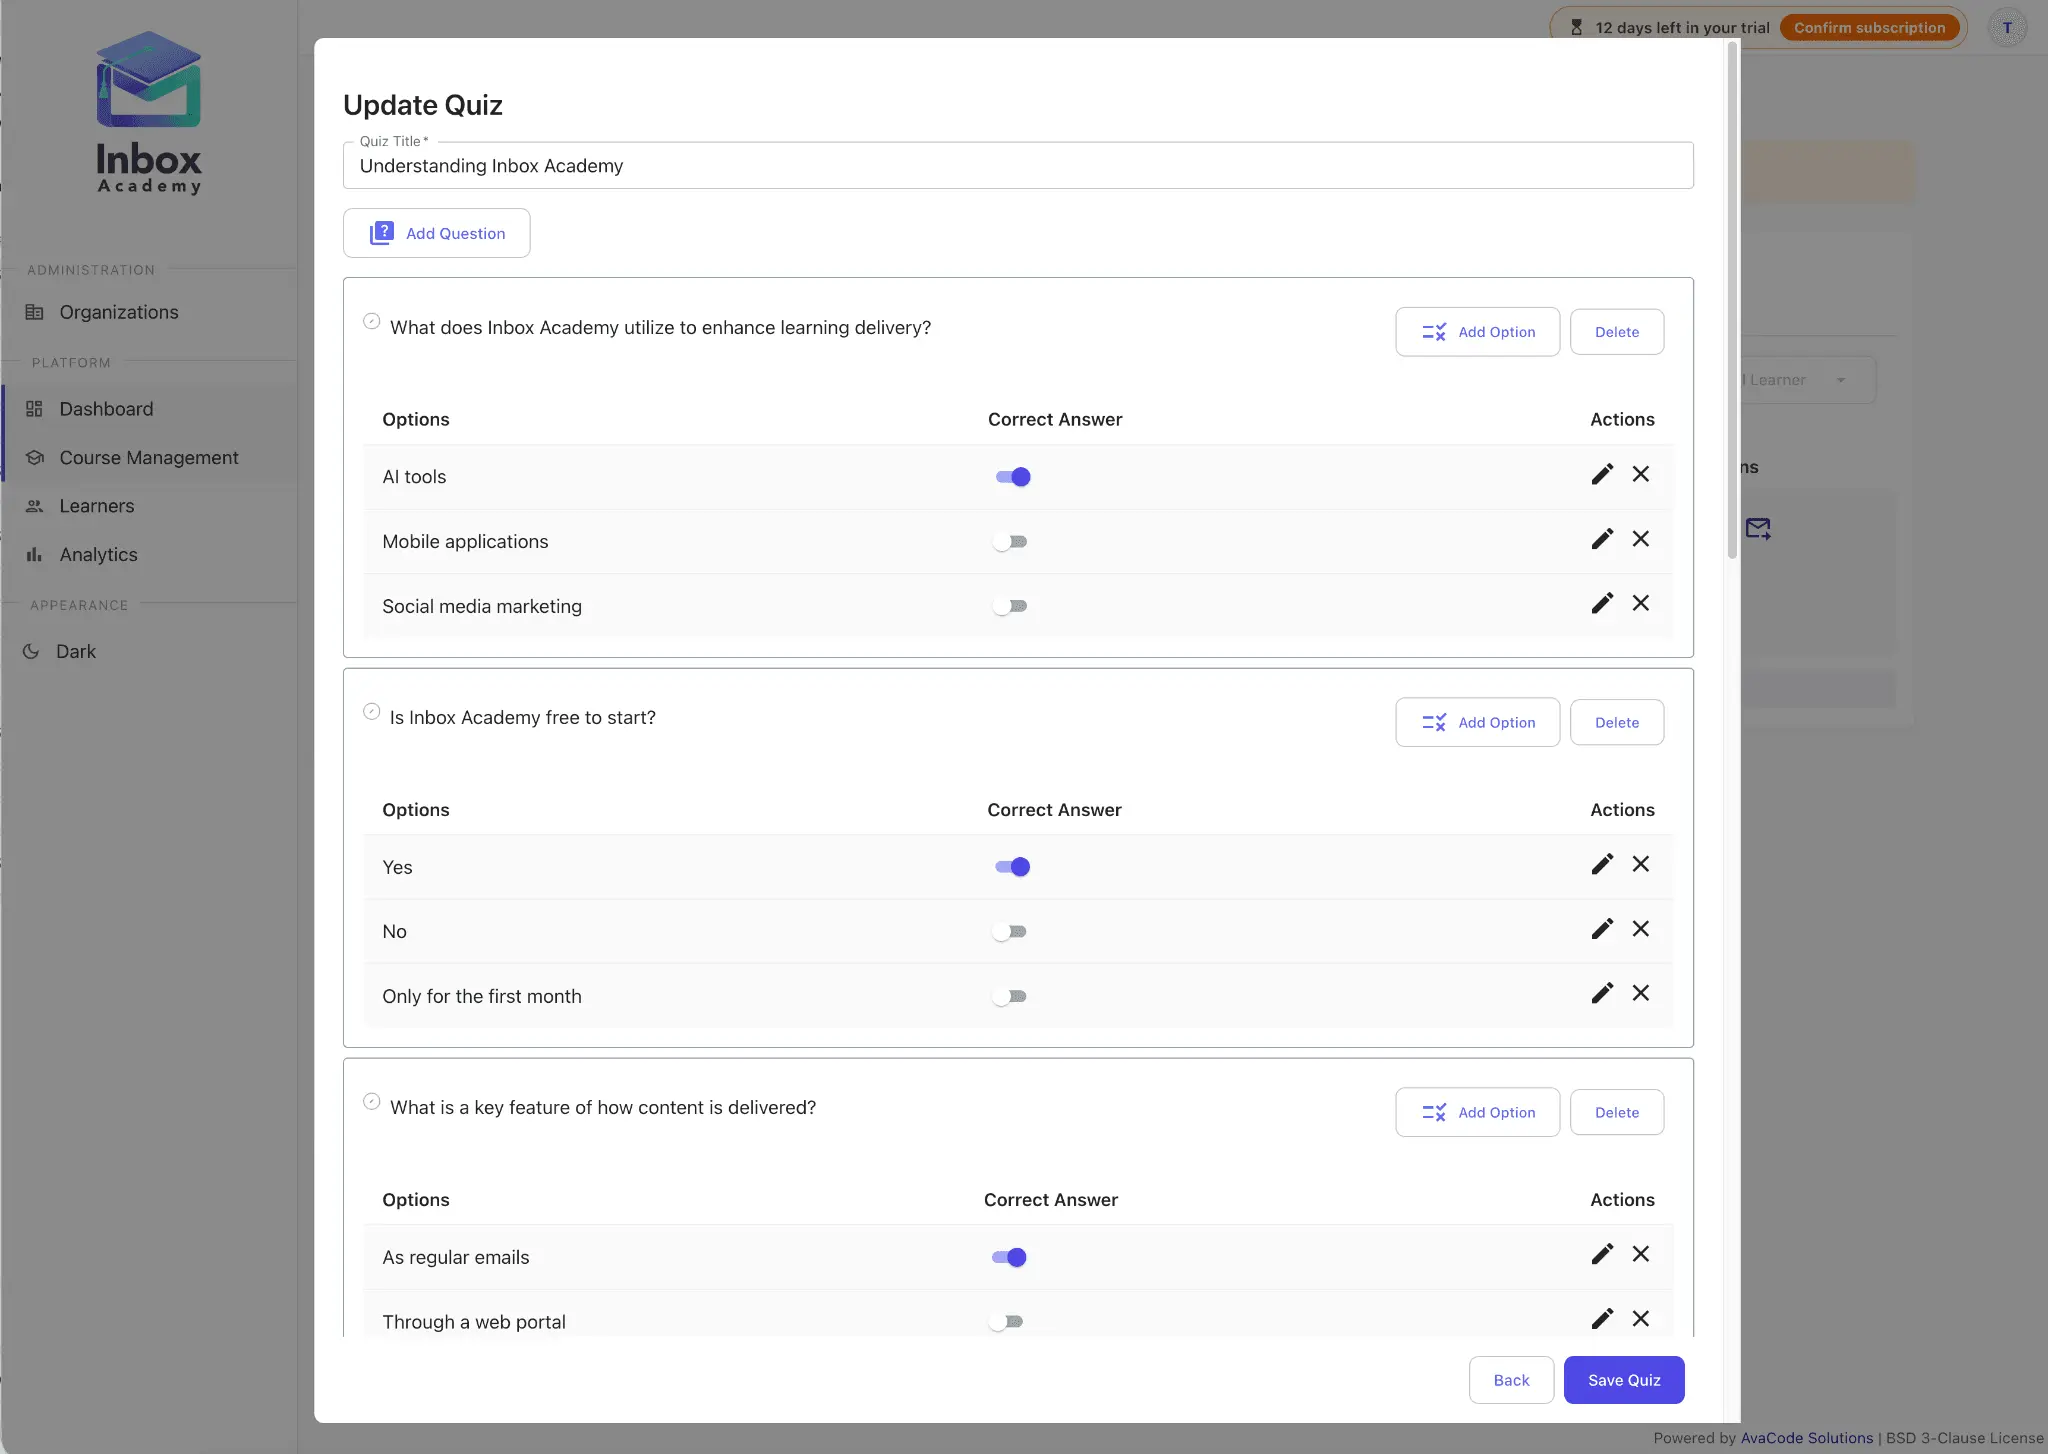Remove the 'No' option
Viewport: 2048px width, 1454px height.
1641,929
